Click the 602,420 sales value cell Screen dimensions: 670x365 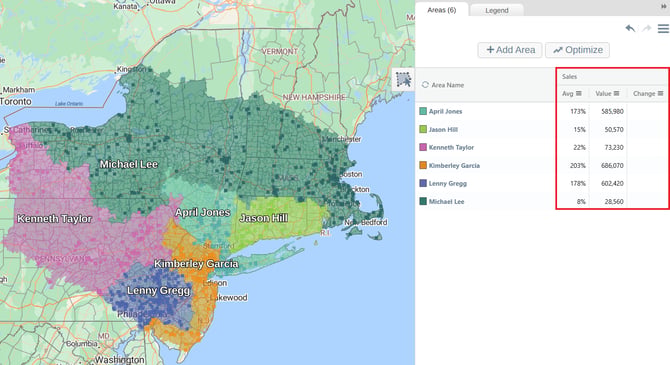[612, 183]
